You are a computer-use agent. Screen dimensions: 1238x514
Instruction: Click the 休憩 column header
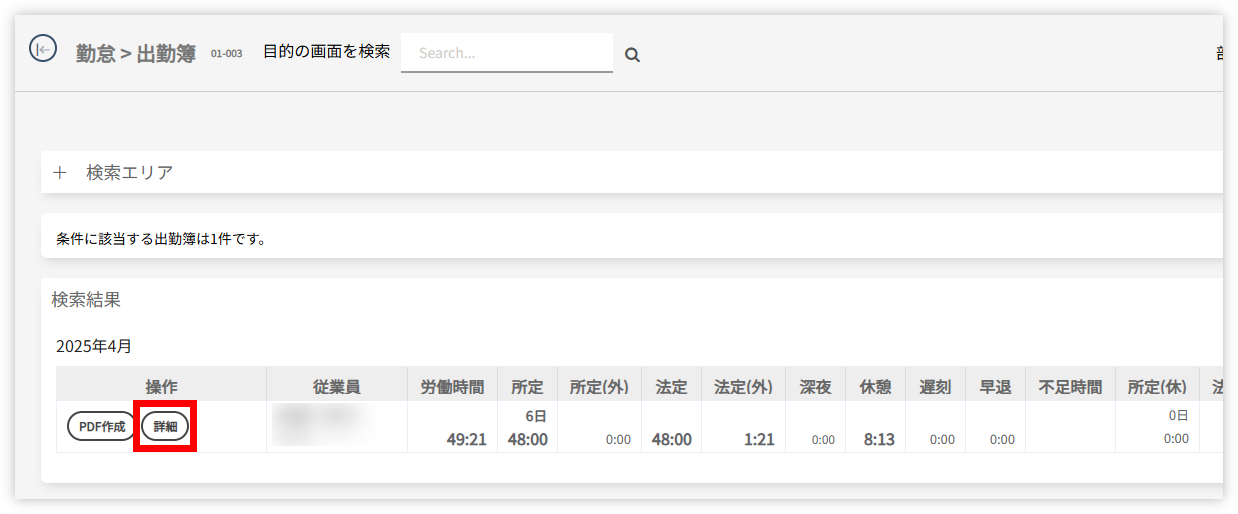pos(875,387)
